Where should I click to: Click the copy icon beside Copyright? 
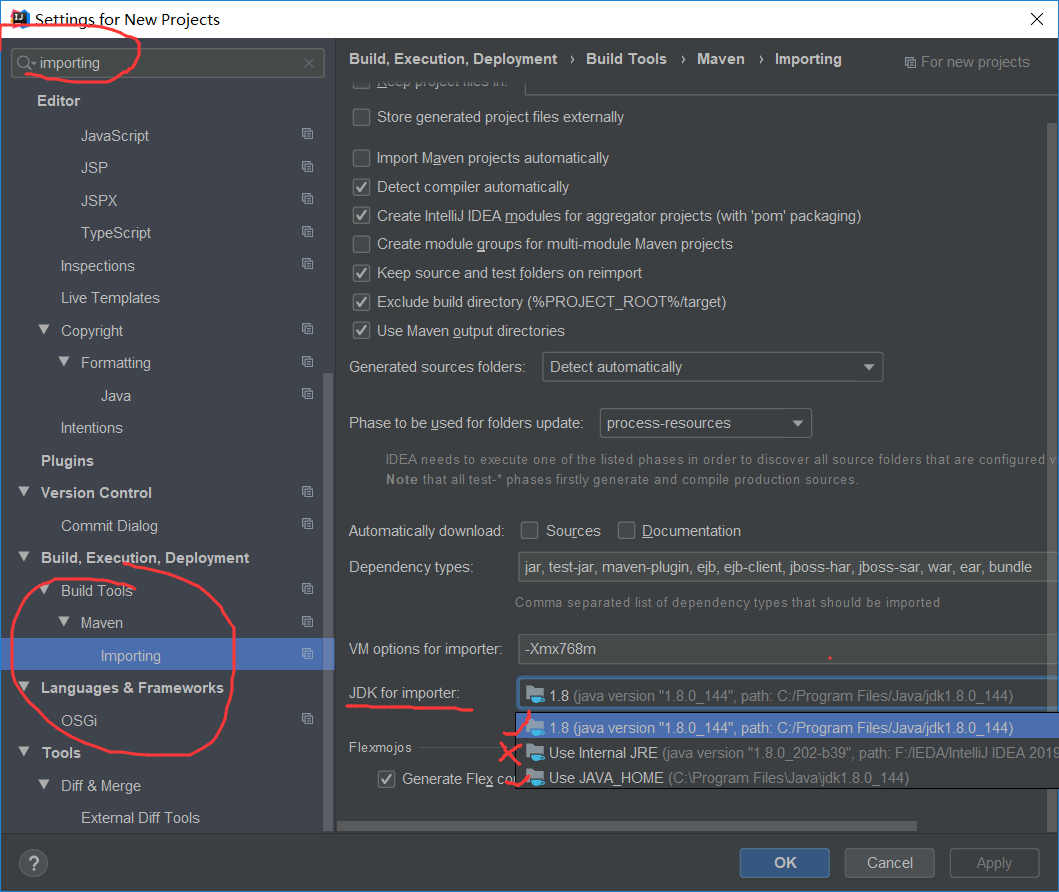click(x=307, y=329)
